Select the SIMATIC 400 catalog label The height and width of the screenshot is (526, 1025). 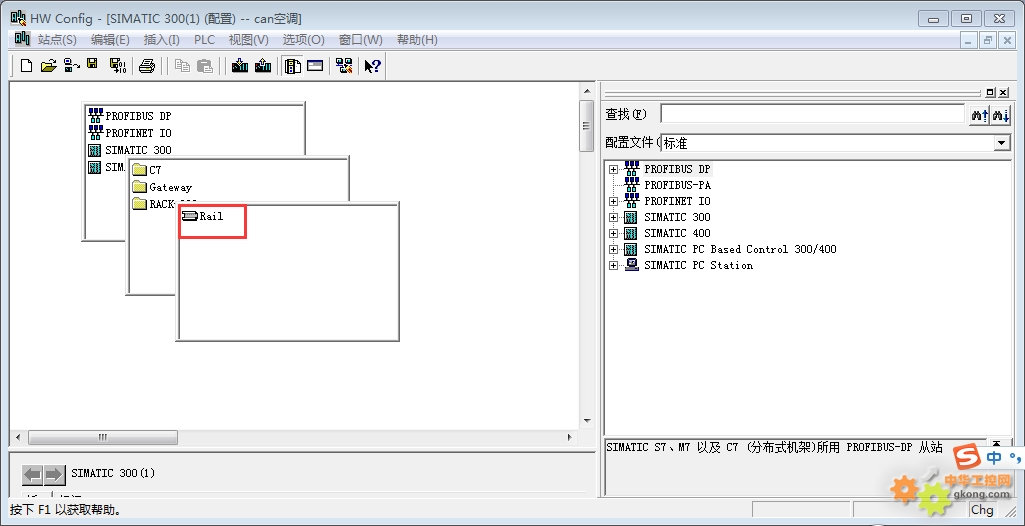click(x=677, y=233)
